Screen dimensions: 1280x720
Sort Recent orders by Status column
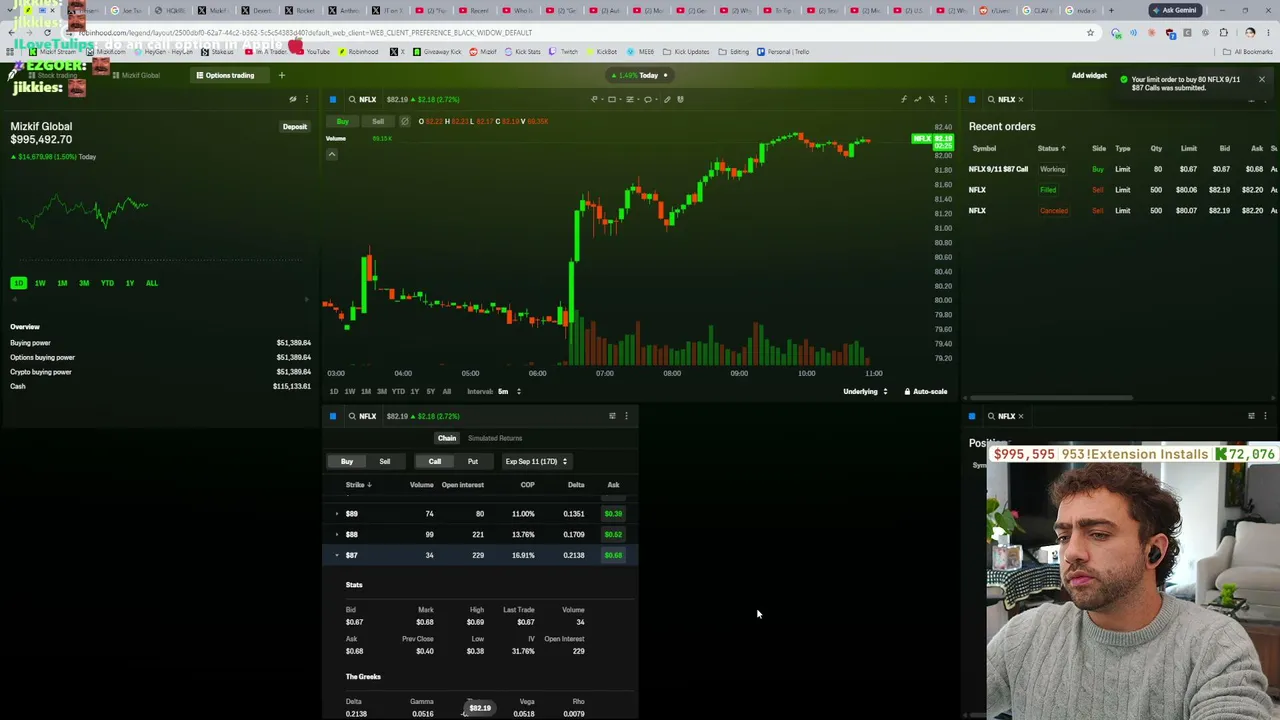coord(1051,148)
